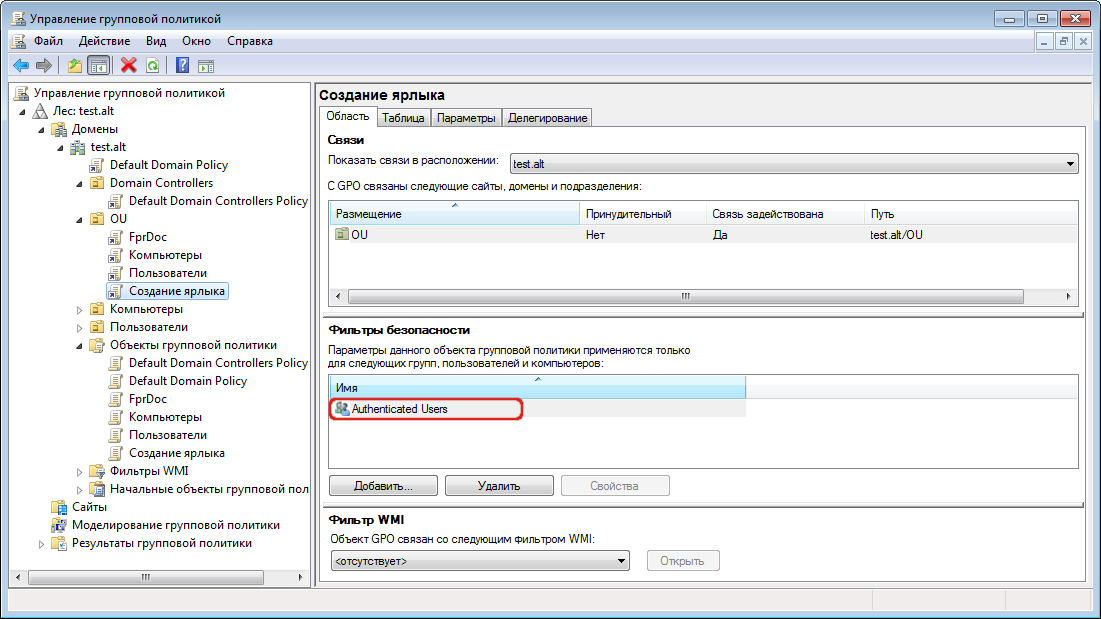This screenshot has height=619, width=1101.
Task: Expand the Пользователи container node
Action: [x=79, y=328]
